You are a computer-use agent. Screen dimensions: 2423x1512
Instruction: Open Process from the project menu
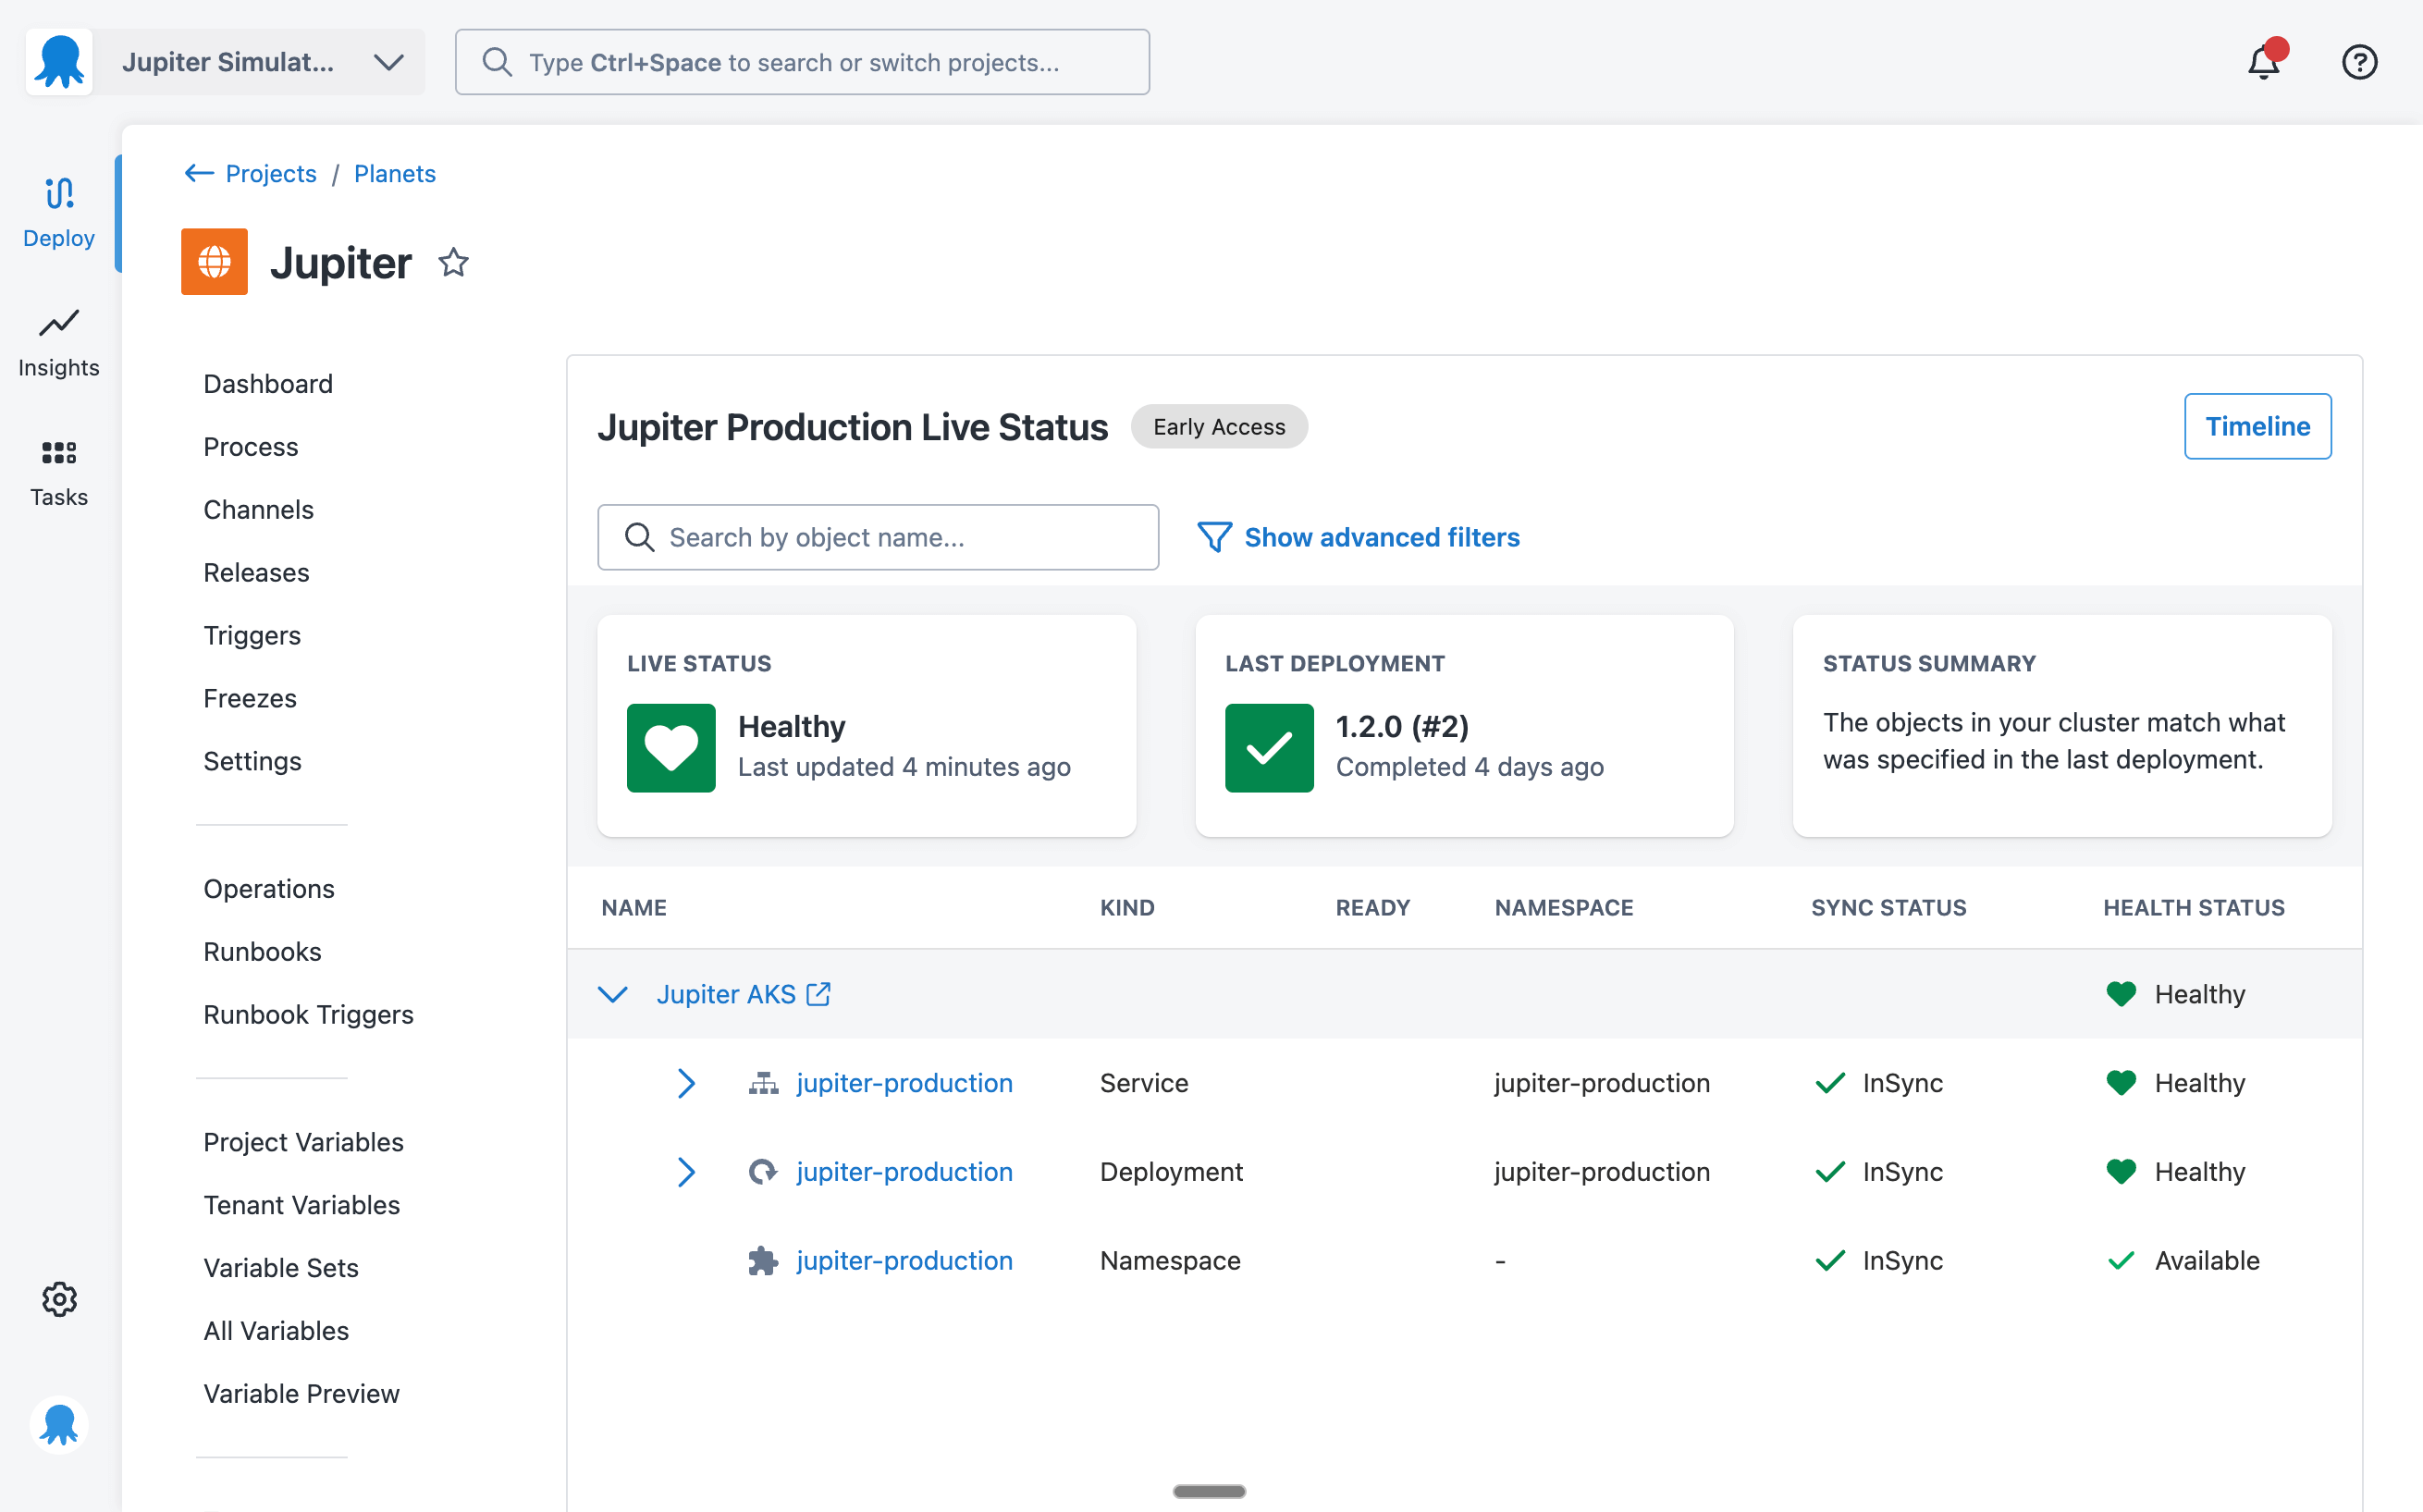(x=250, y=446)
